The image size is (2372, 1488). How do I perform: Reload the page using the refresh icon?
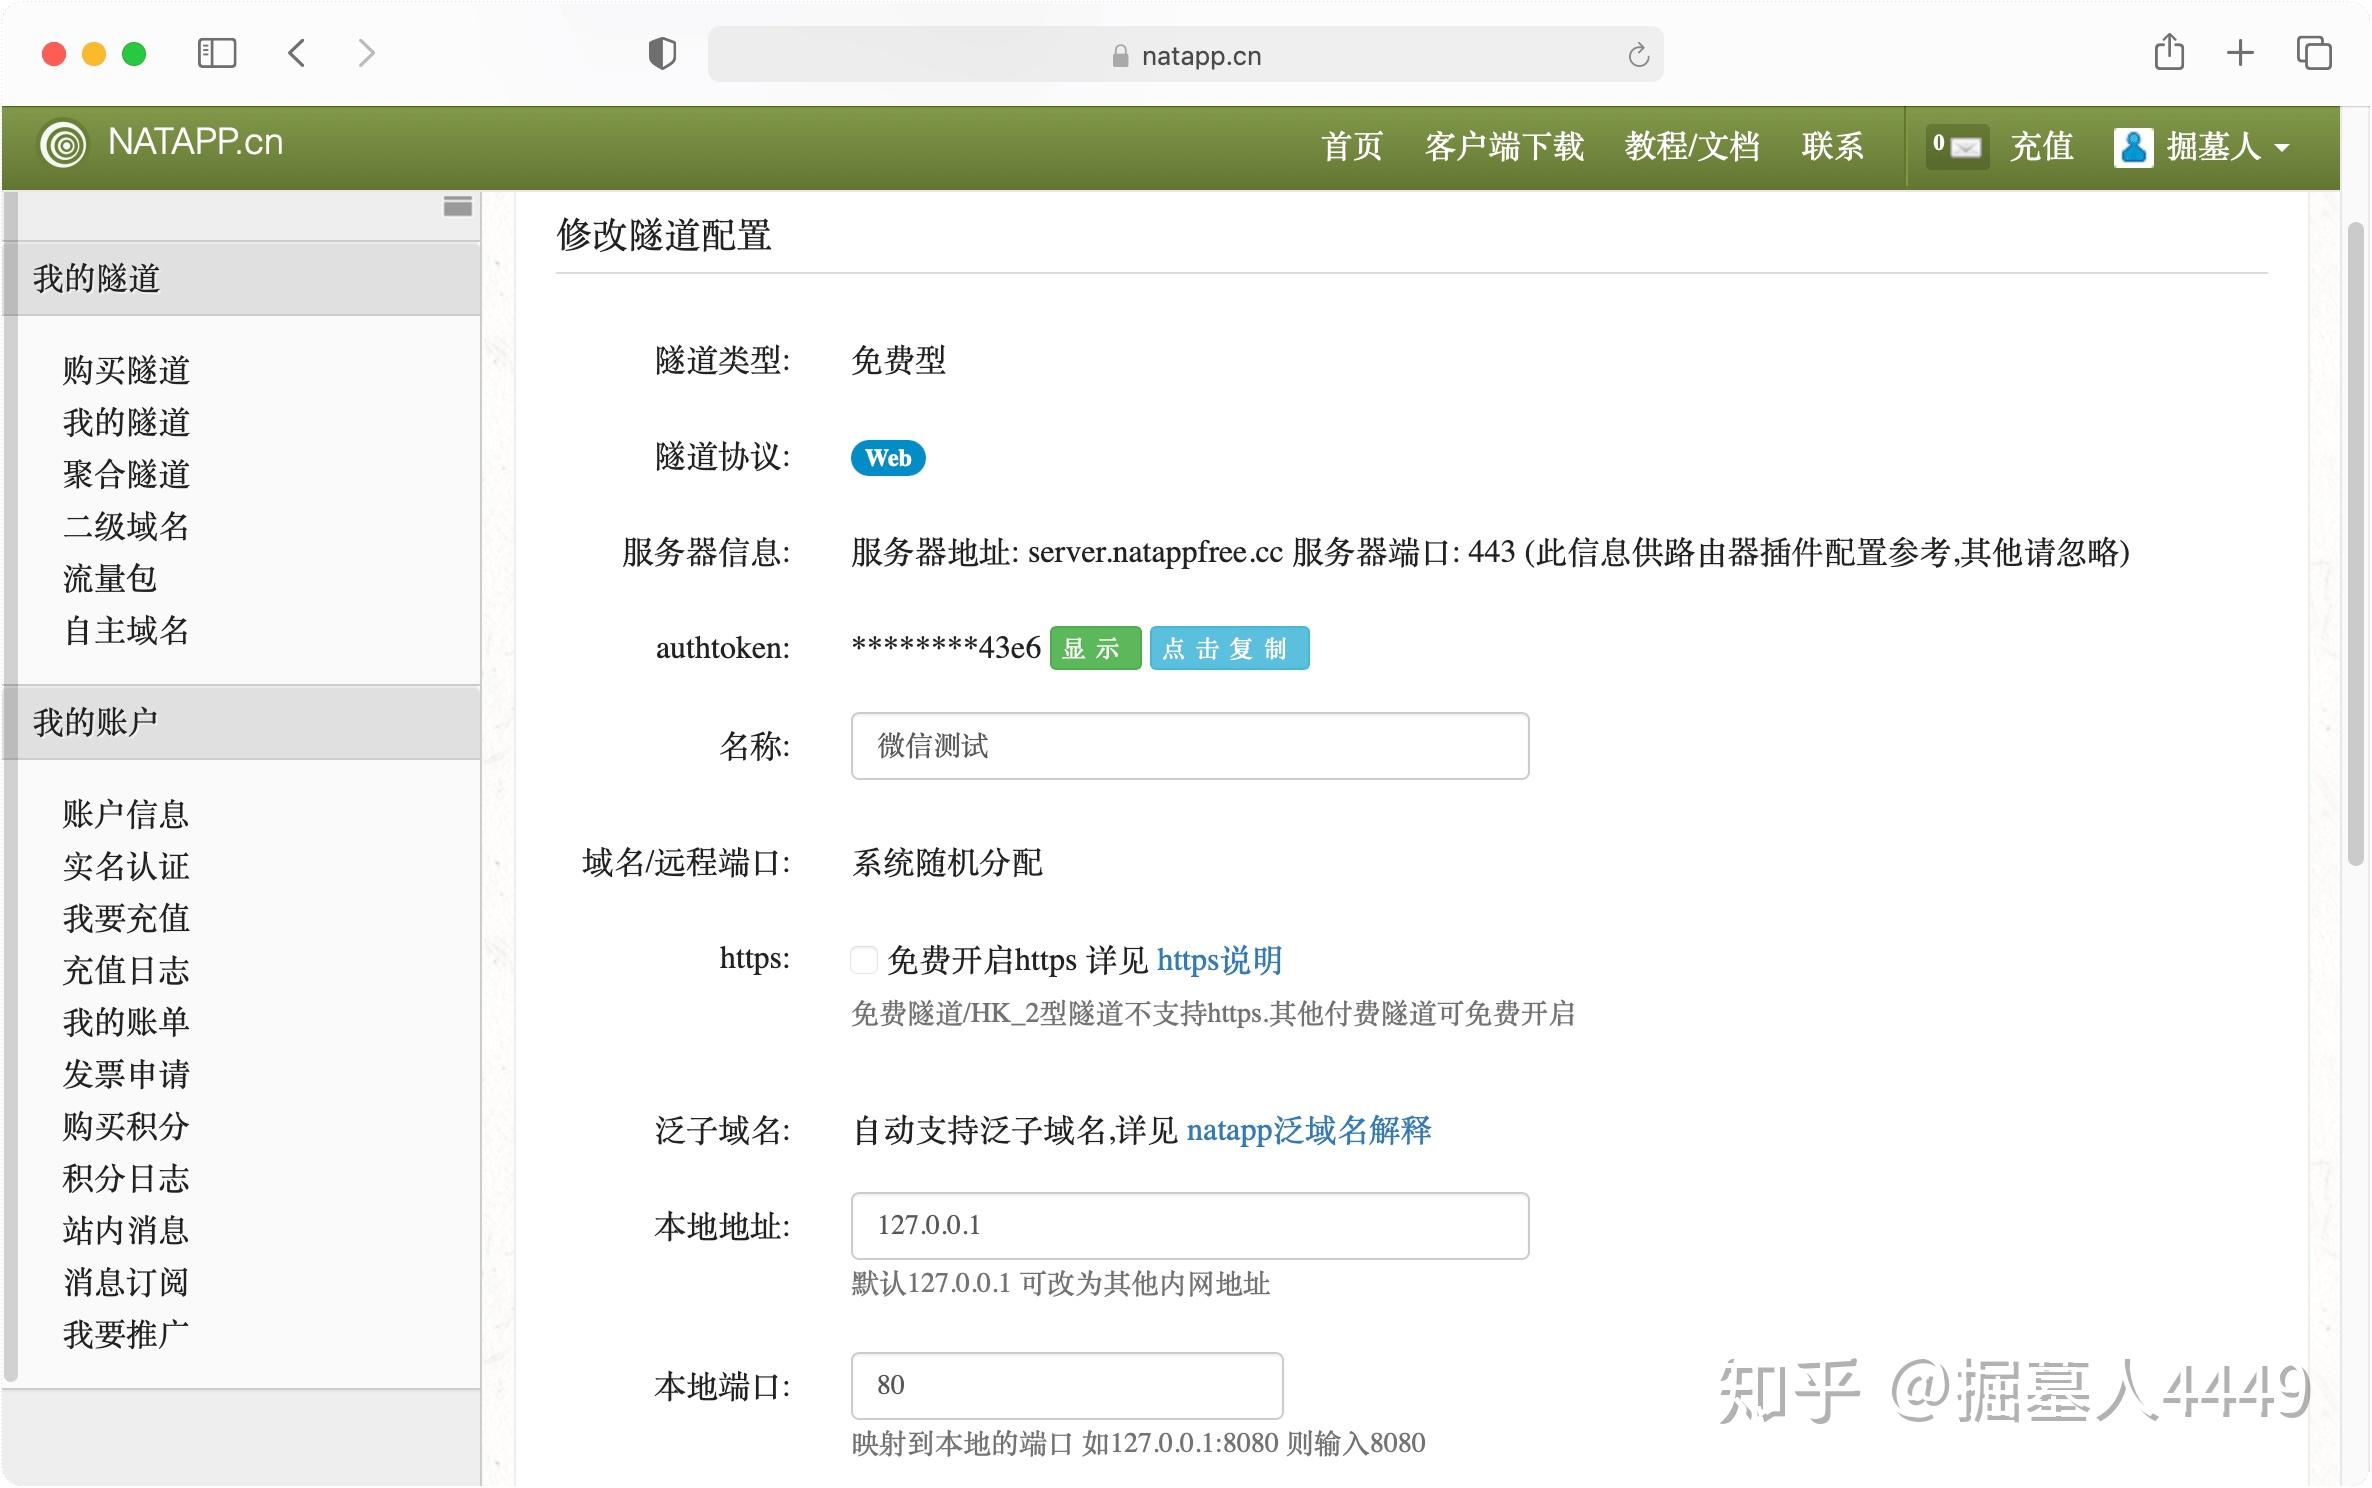pos(1638,55)
